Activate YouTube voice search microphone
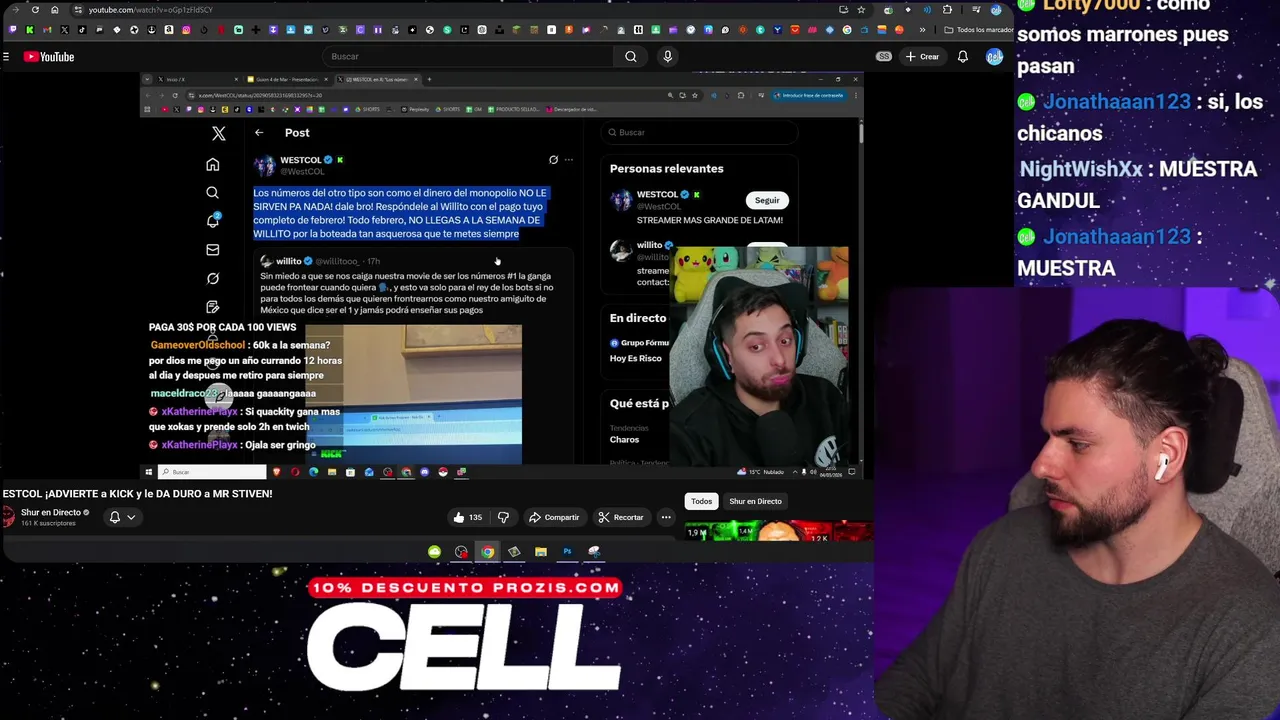 668,57
